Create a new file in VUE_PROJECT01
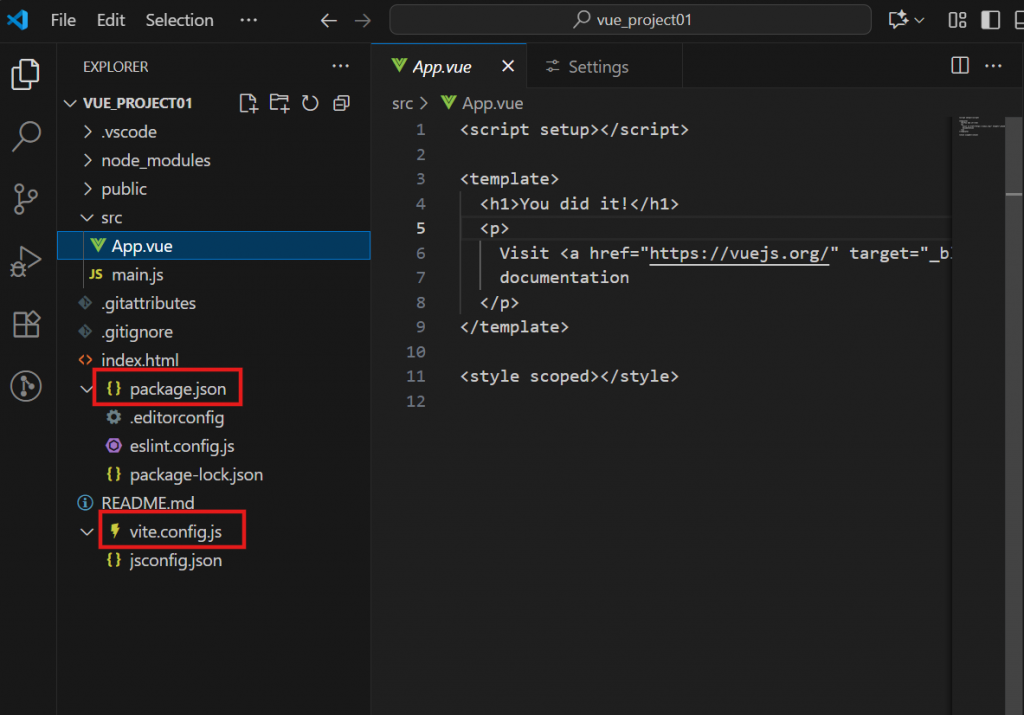This screenshot has height=715, width=1024. pos(248,103)
